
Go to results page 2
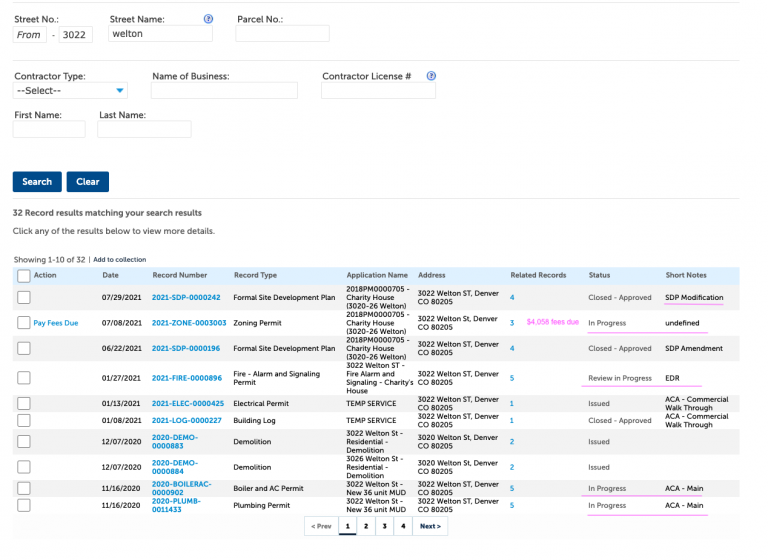tap(366, 526)
